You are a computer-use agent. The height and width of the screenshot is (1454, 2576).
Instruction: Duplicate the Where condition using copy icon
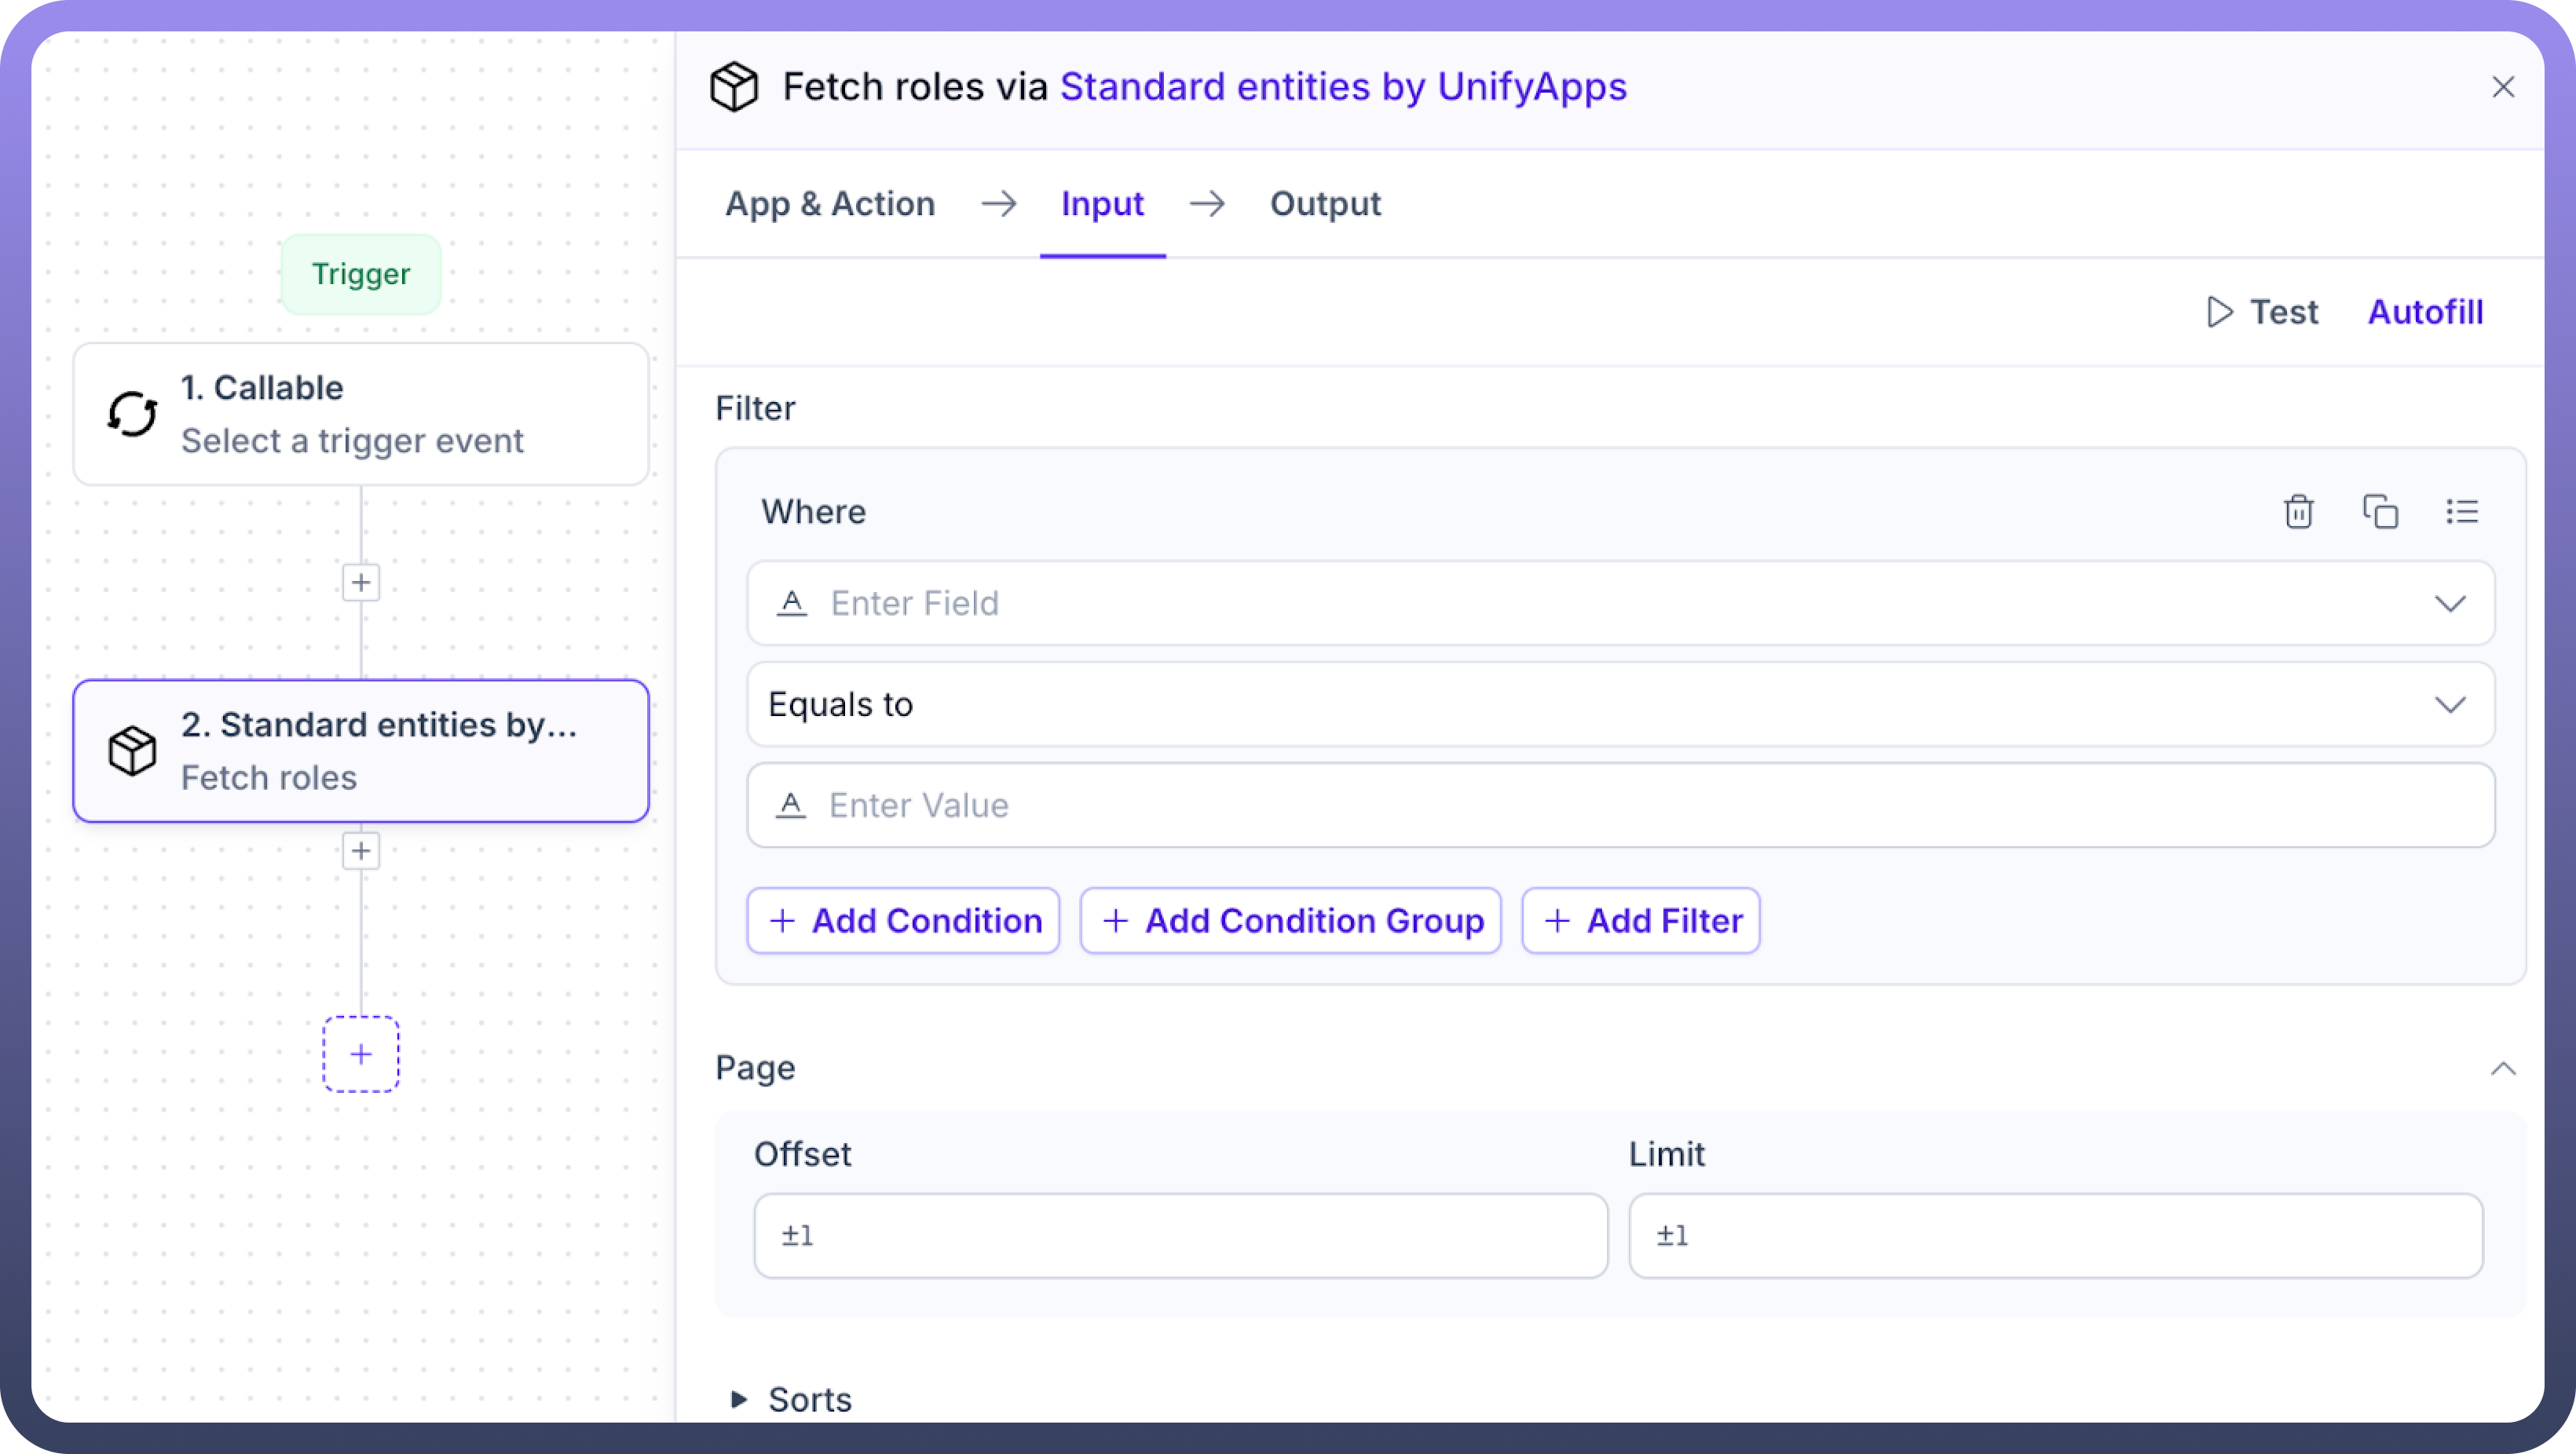(2380, 511)
